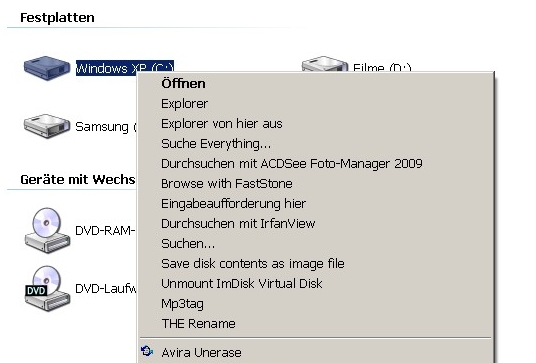Click the Samsung drive label

coord(106,127)
